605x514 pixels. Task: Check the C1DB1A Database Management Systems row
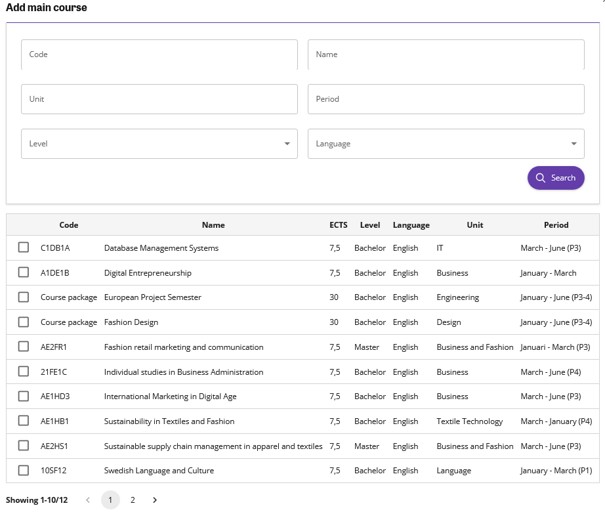[24, 247]
